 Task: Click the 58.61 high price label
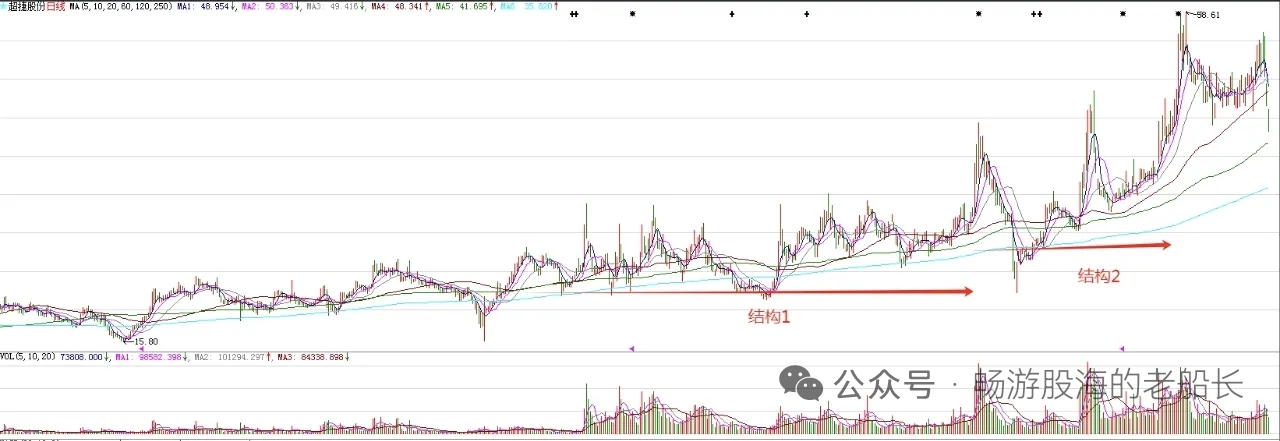tap(1210, 16)
